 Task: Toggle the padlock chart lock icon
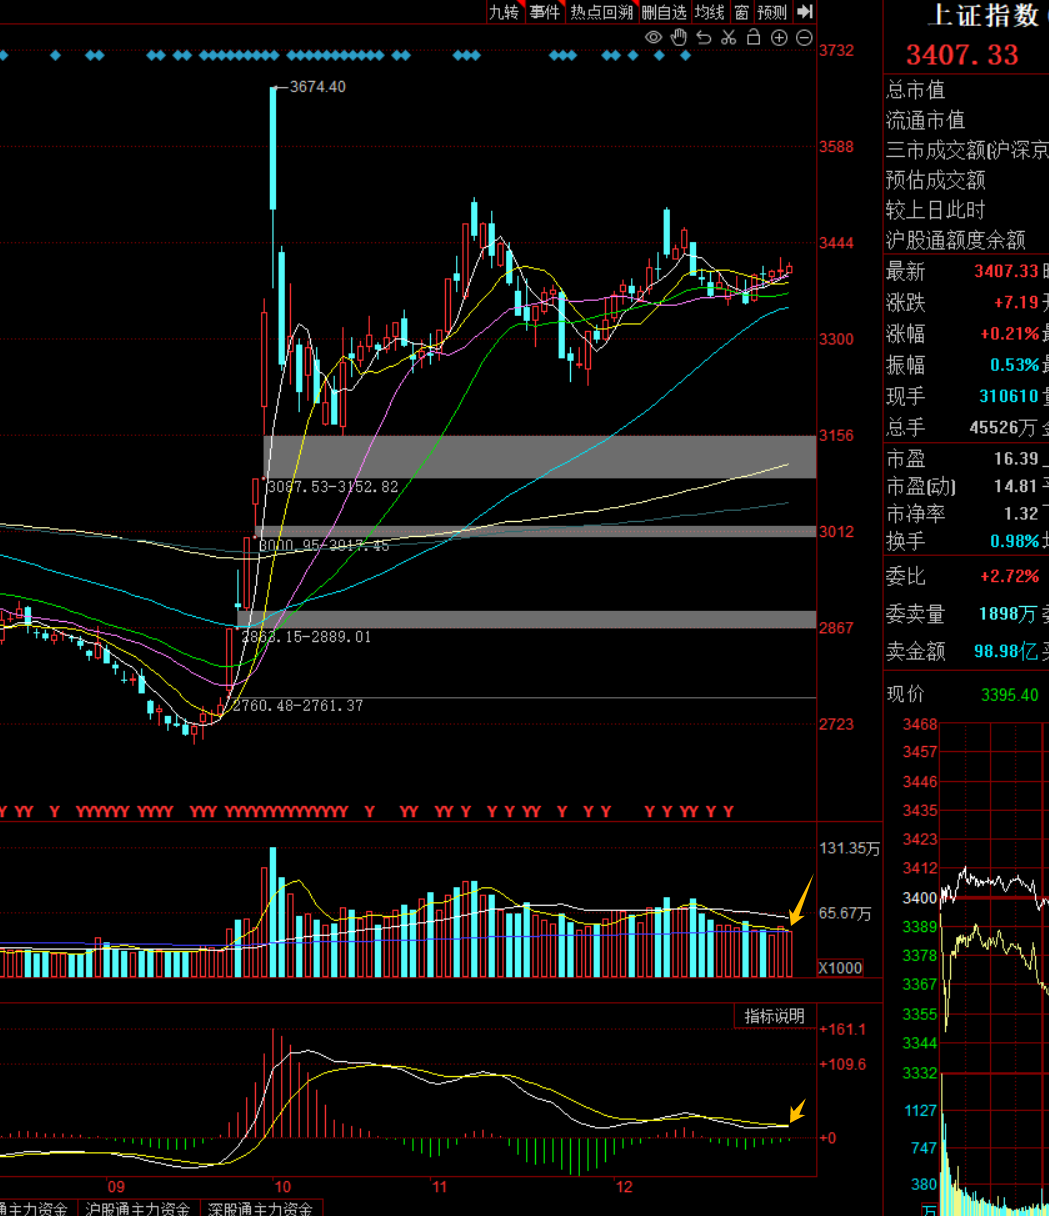pos(754,38)
